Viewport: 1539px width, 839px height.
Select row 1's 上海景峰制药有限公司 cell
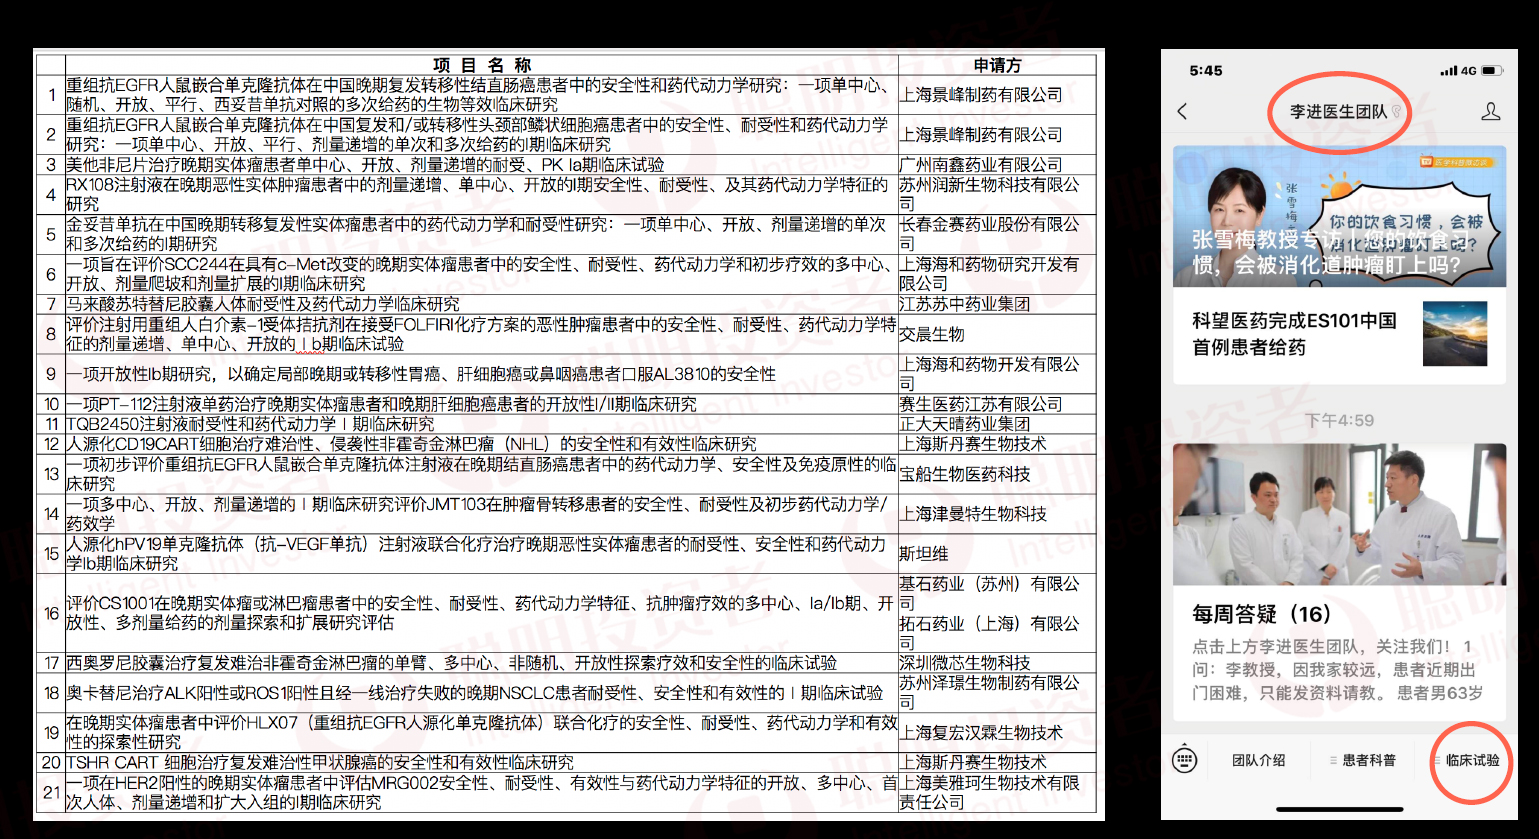pos(997,94)
